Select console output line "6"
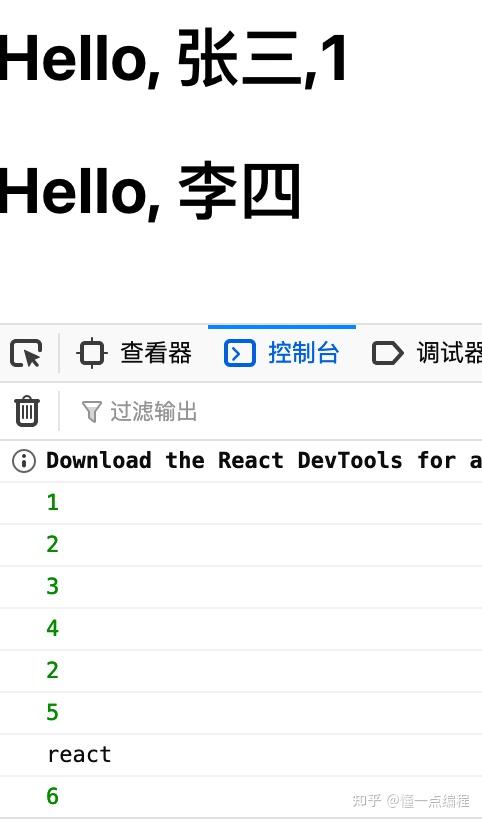This screenshot has width=482, height=822. 52,796
